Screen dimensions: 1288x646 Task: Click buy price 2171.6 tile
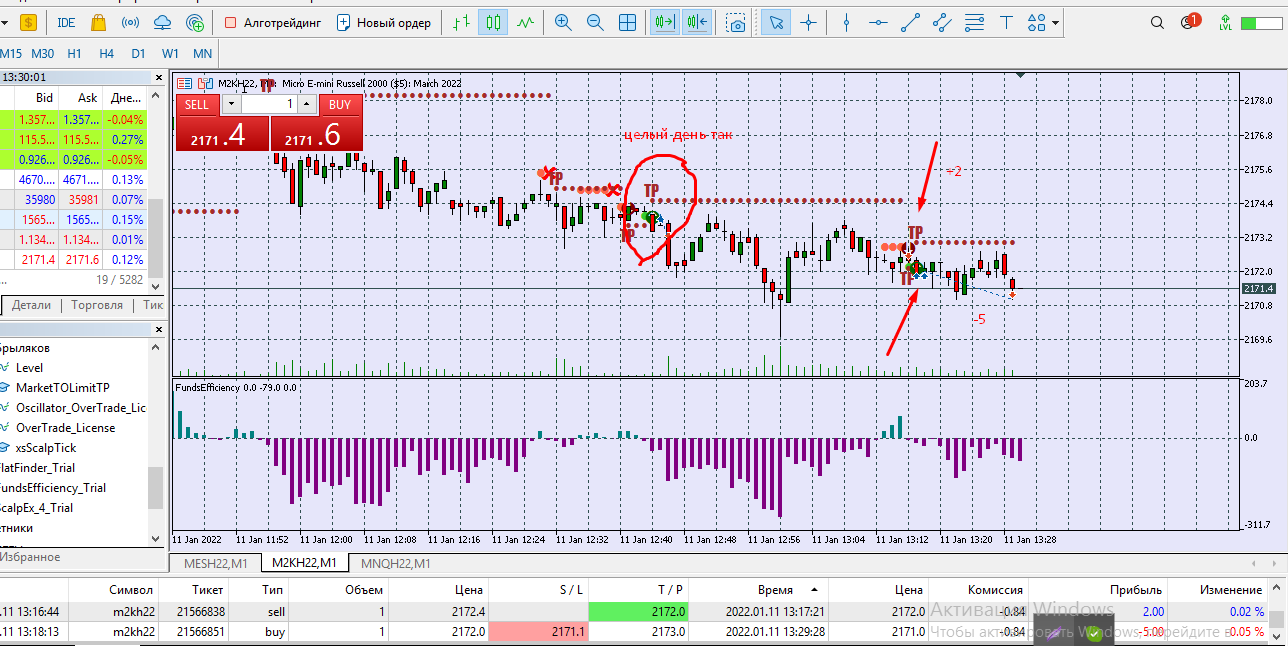tap(316, 134)
